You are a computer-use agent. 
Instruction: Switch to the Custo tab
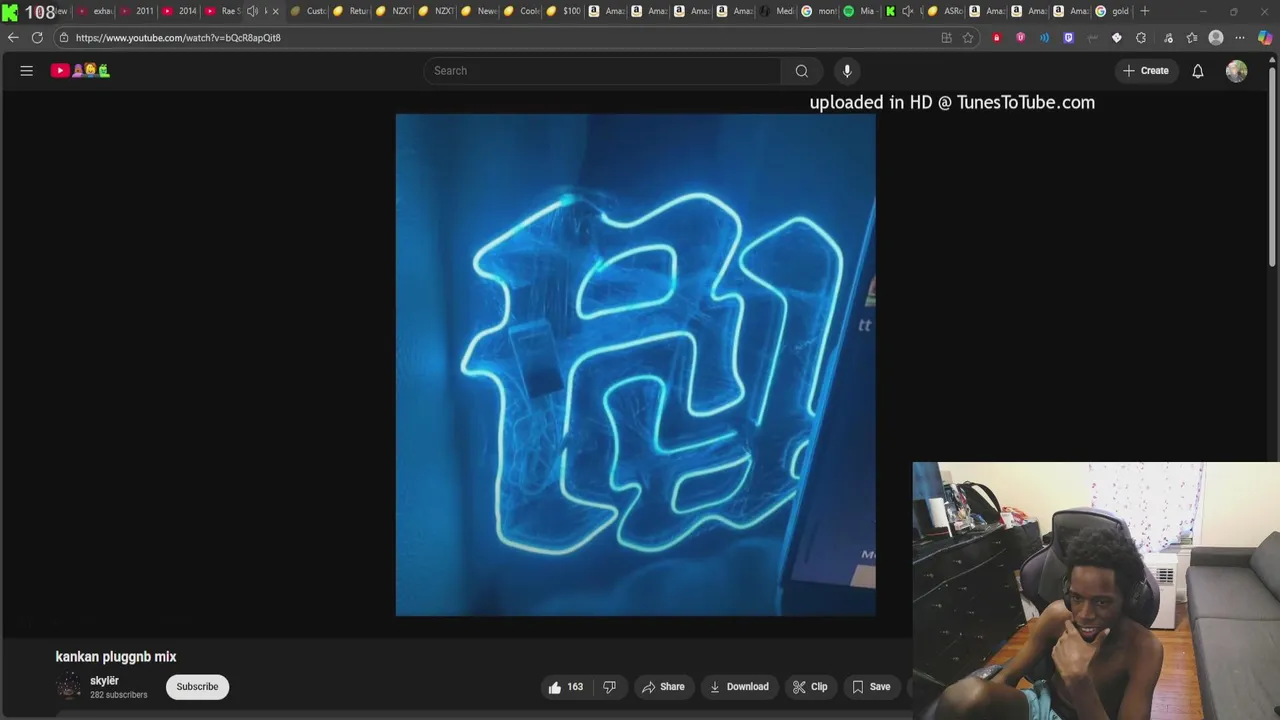(x=309, y=11)
